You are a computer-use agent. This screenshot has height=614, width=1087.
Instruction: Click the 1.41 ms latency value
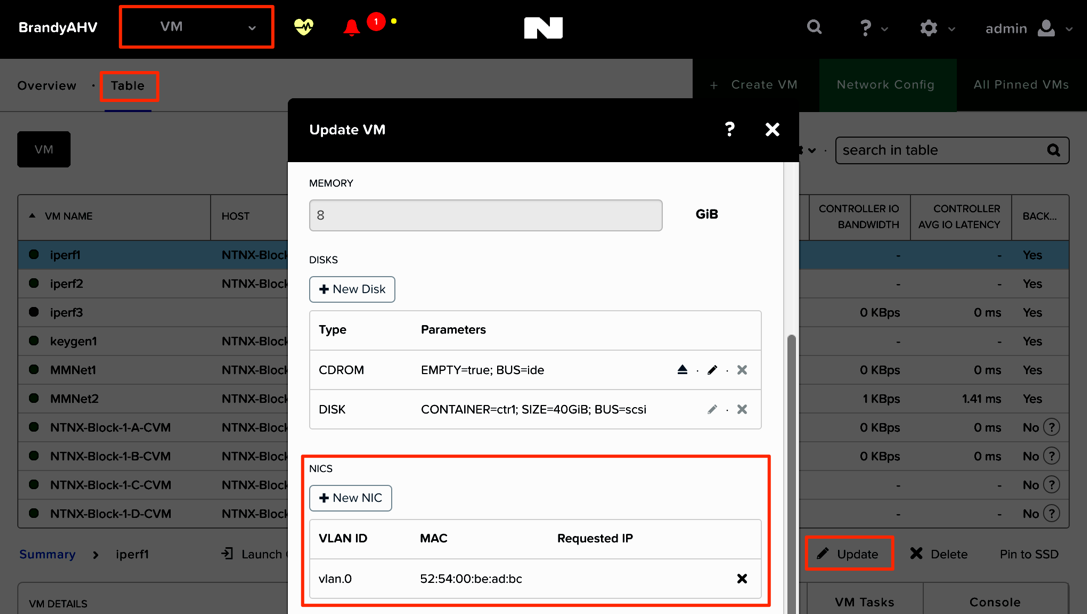coord(981,398)
